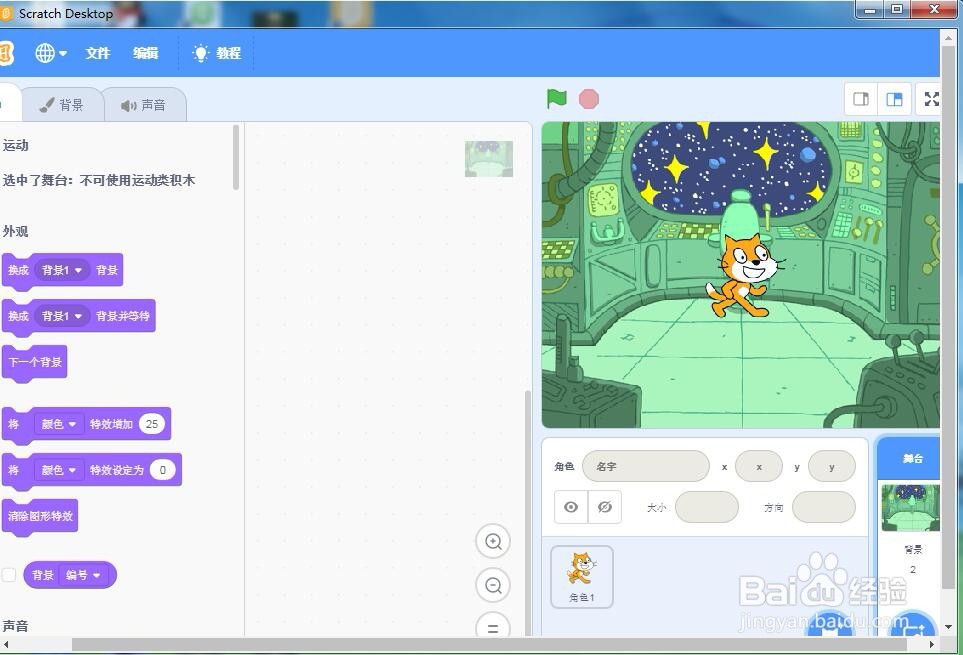Open 编号 dropdown in 背景 reporter block
This screenshot has height=655, width=963.
tap(82, 575)
